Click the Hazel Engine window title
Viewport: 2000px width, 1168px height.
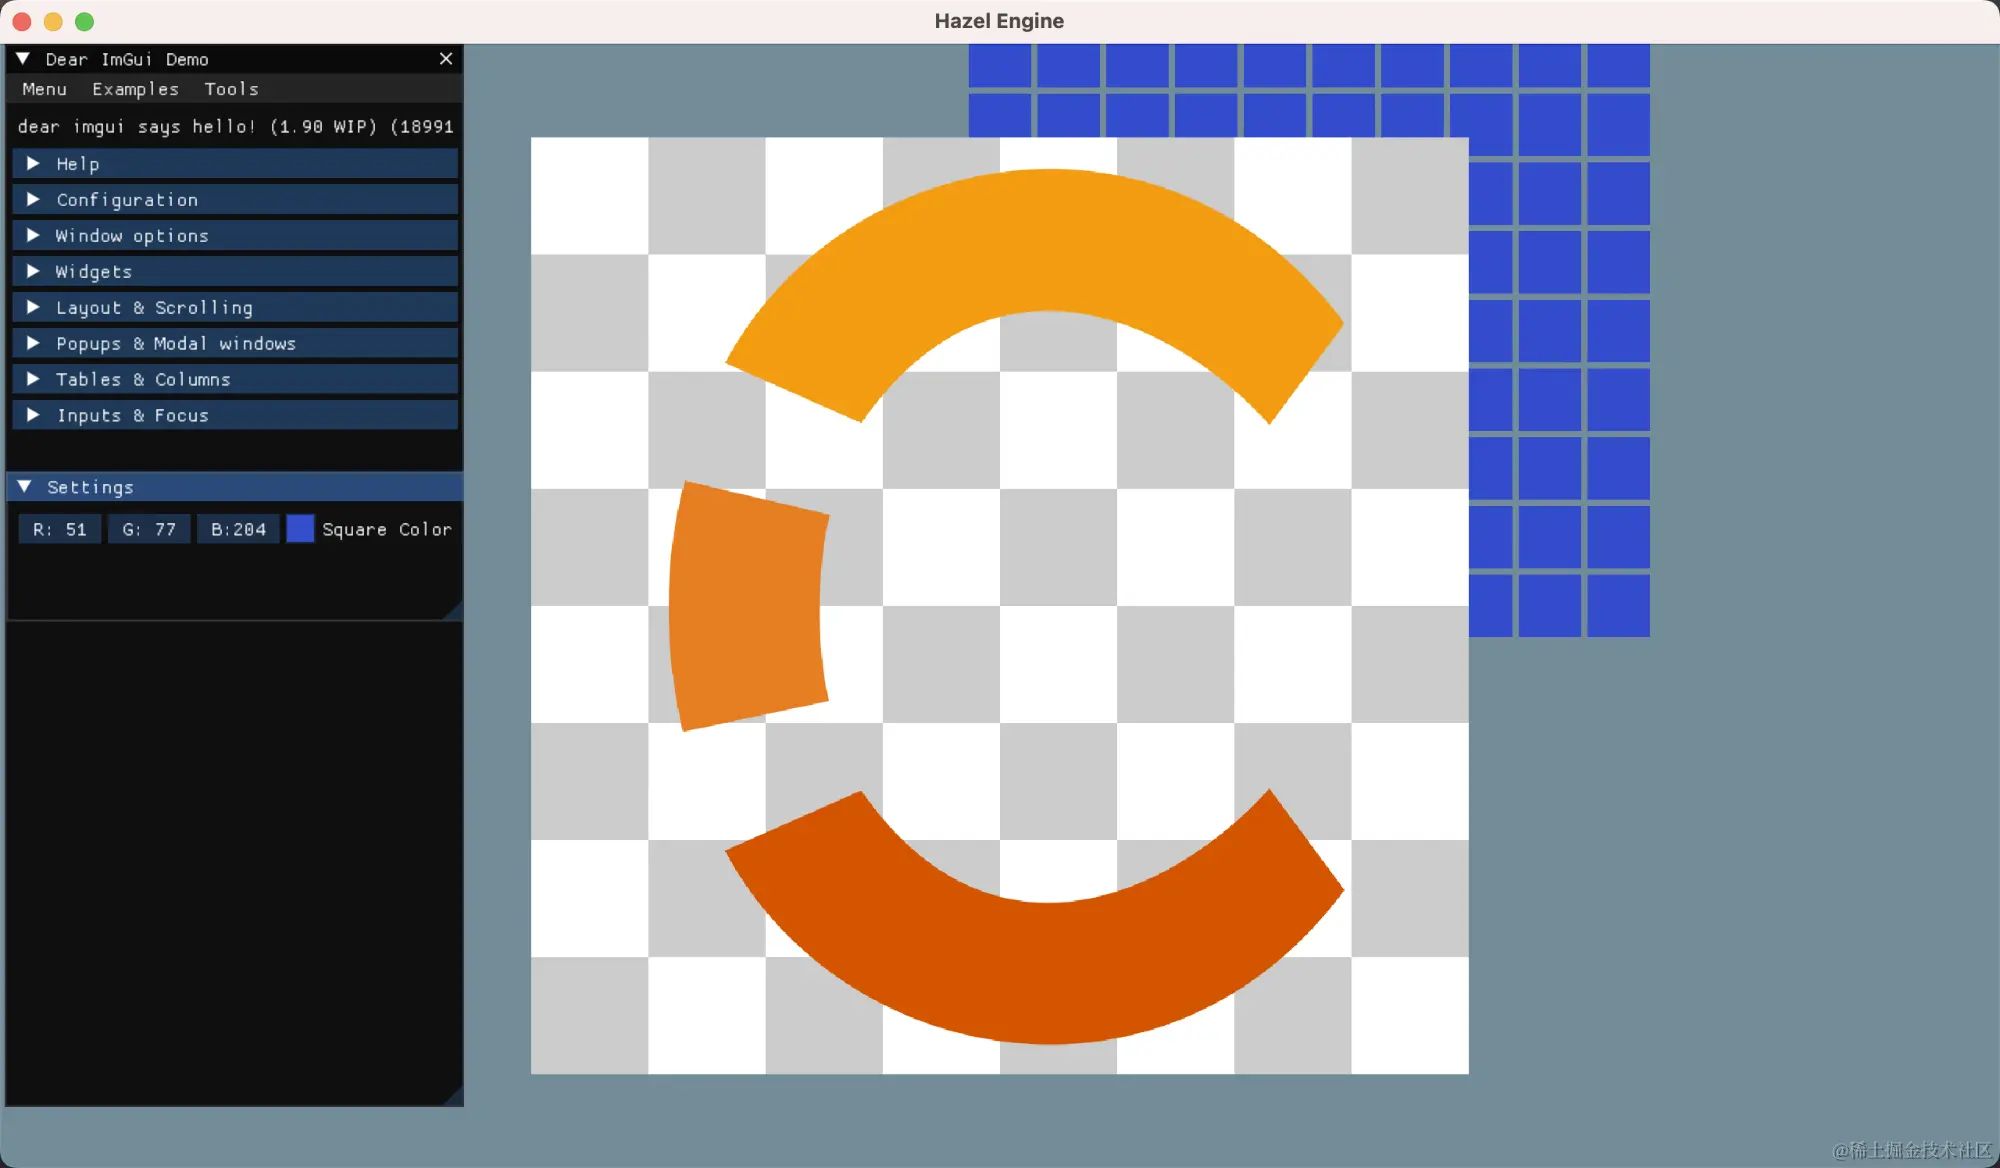point(999,21)
